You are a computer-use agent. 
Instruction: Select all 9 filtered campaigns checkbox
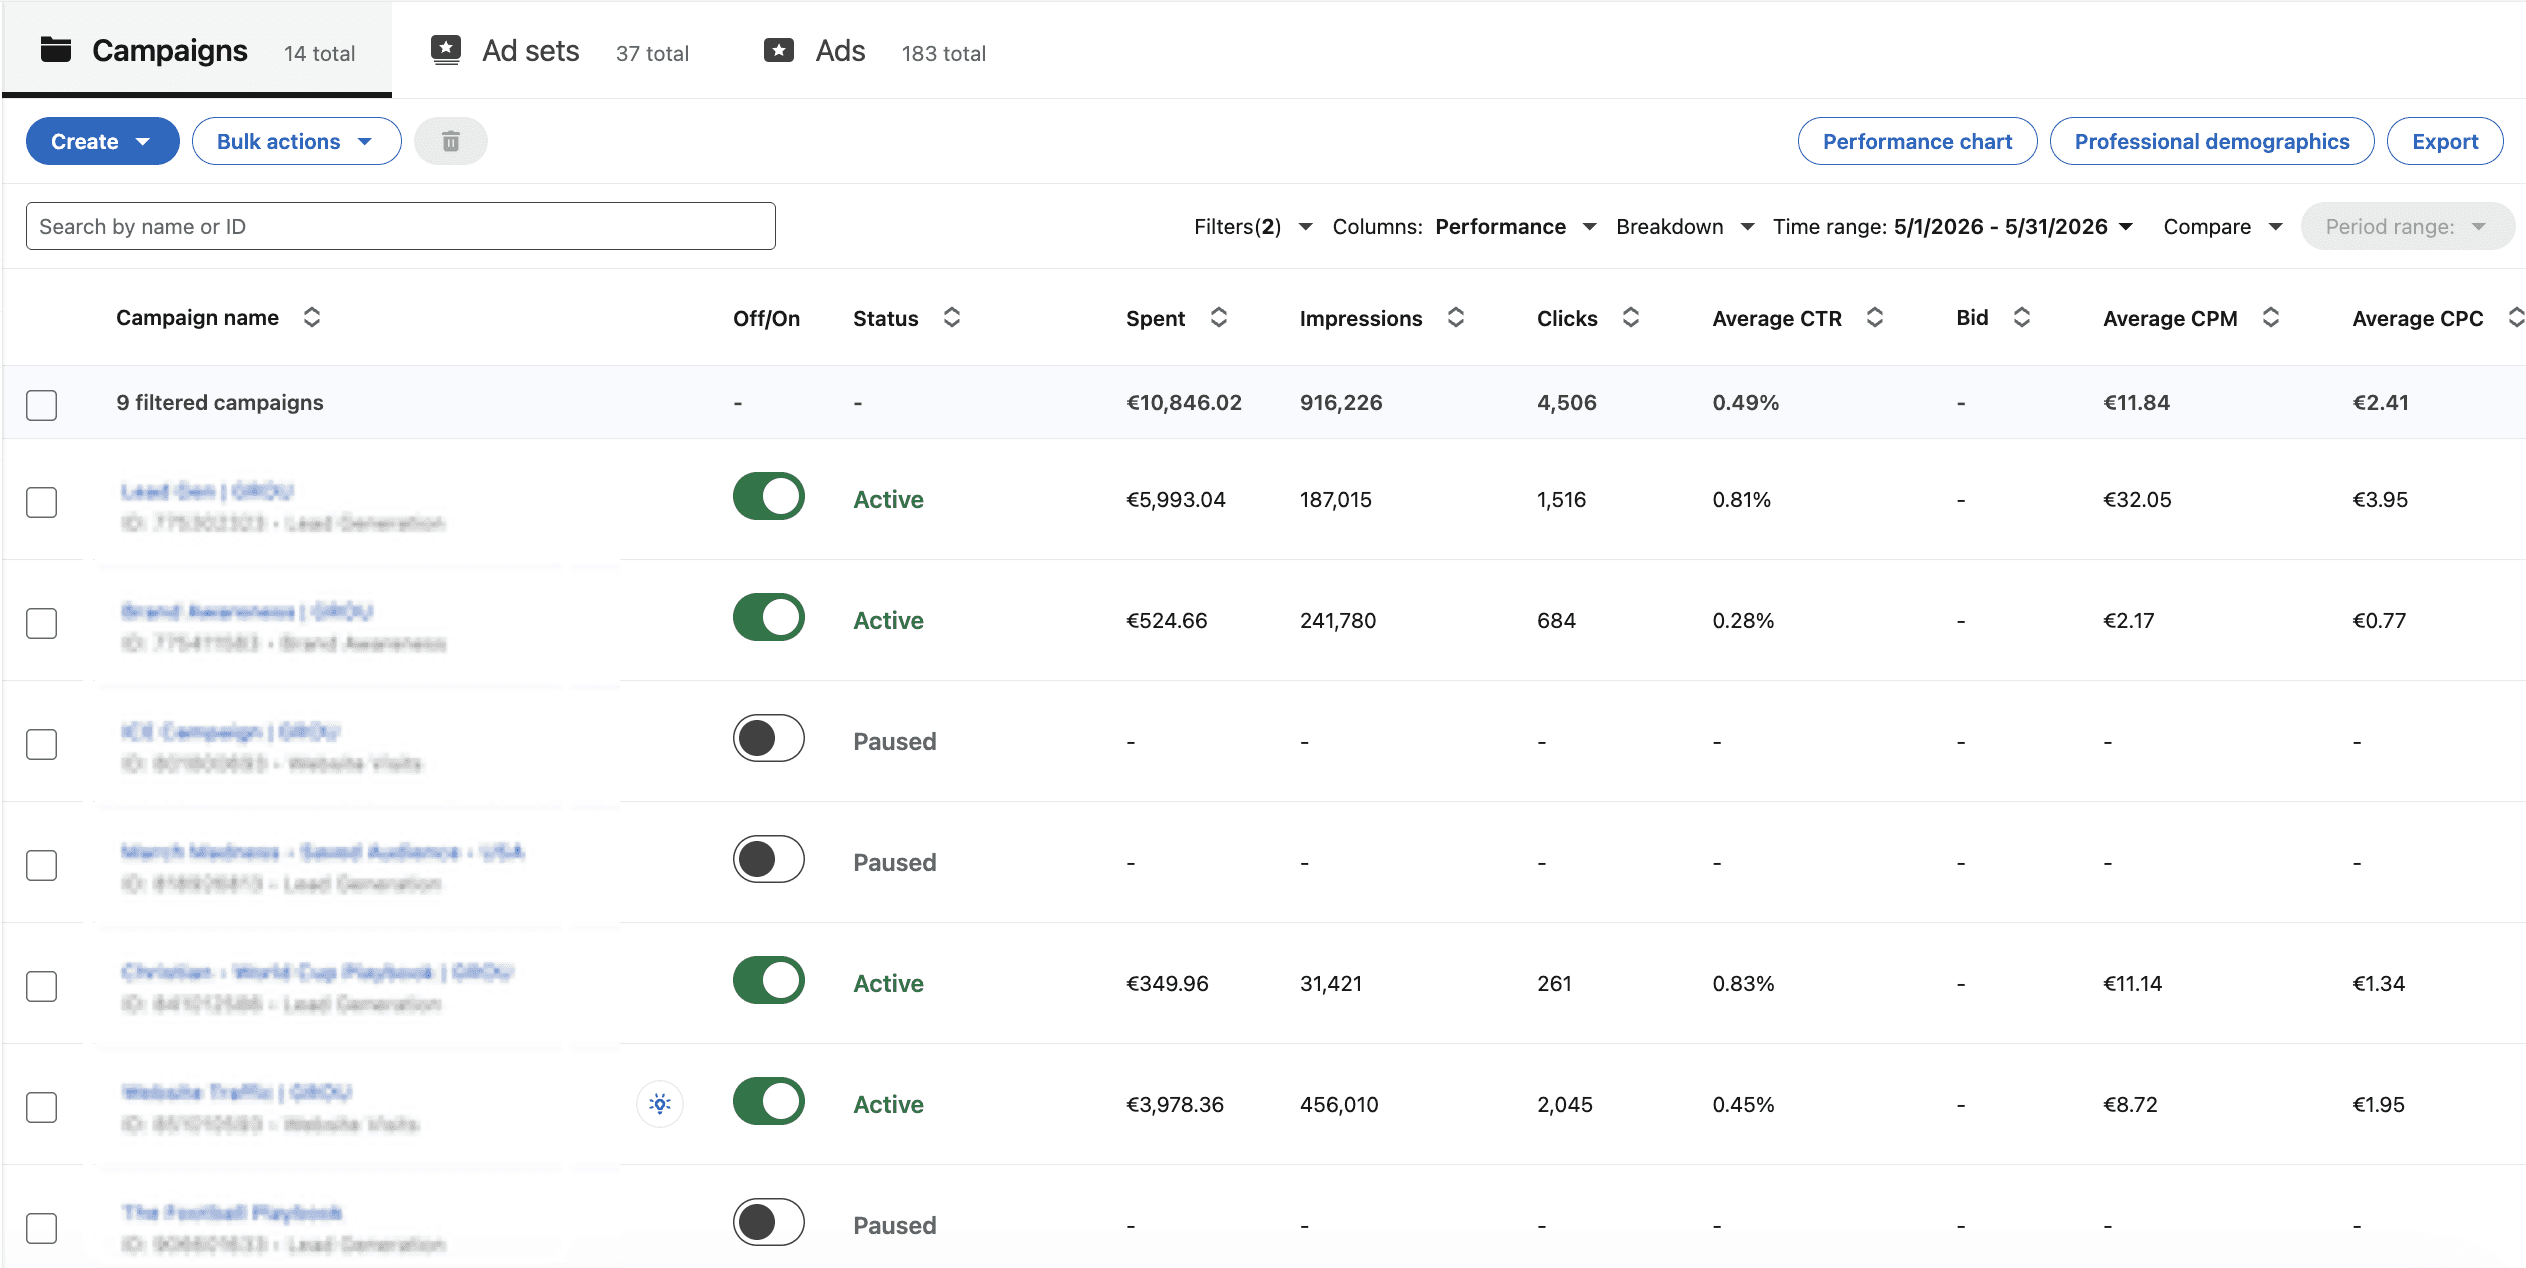pos(42,404)
